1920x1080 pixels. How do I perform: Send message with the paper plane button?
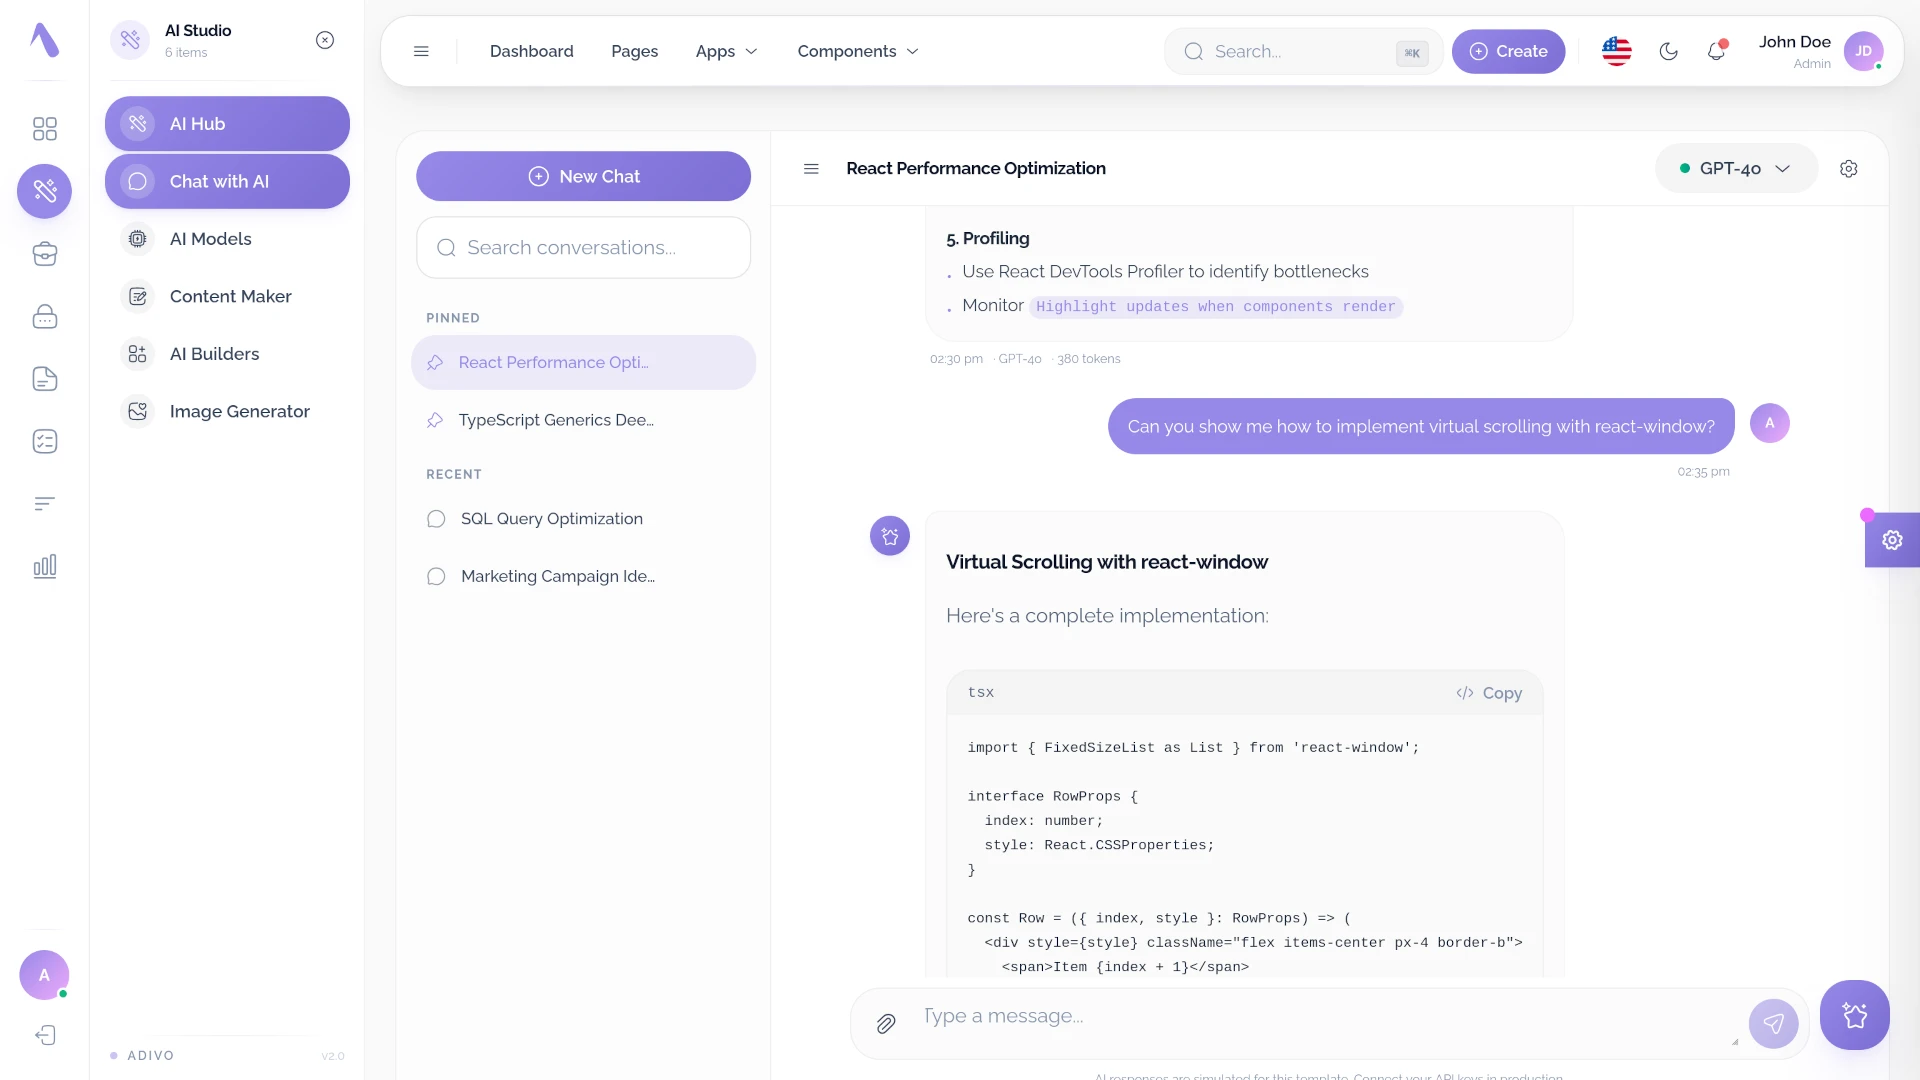[1774, 1023]
